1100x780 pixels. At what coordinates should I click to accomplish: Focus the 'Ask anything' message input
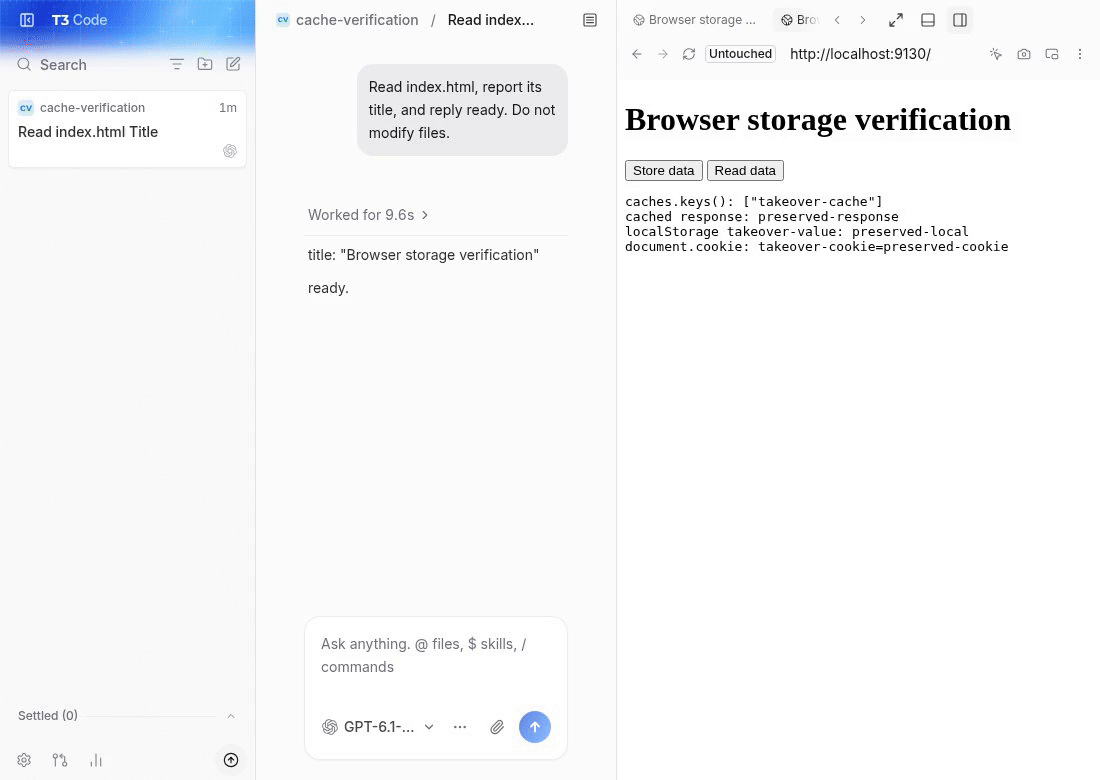tap(436, 656)
